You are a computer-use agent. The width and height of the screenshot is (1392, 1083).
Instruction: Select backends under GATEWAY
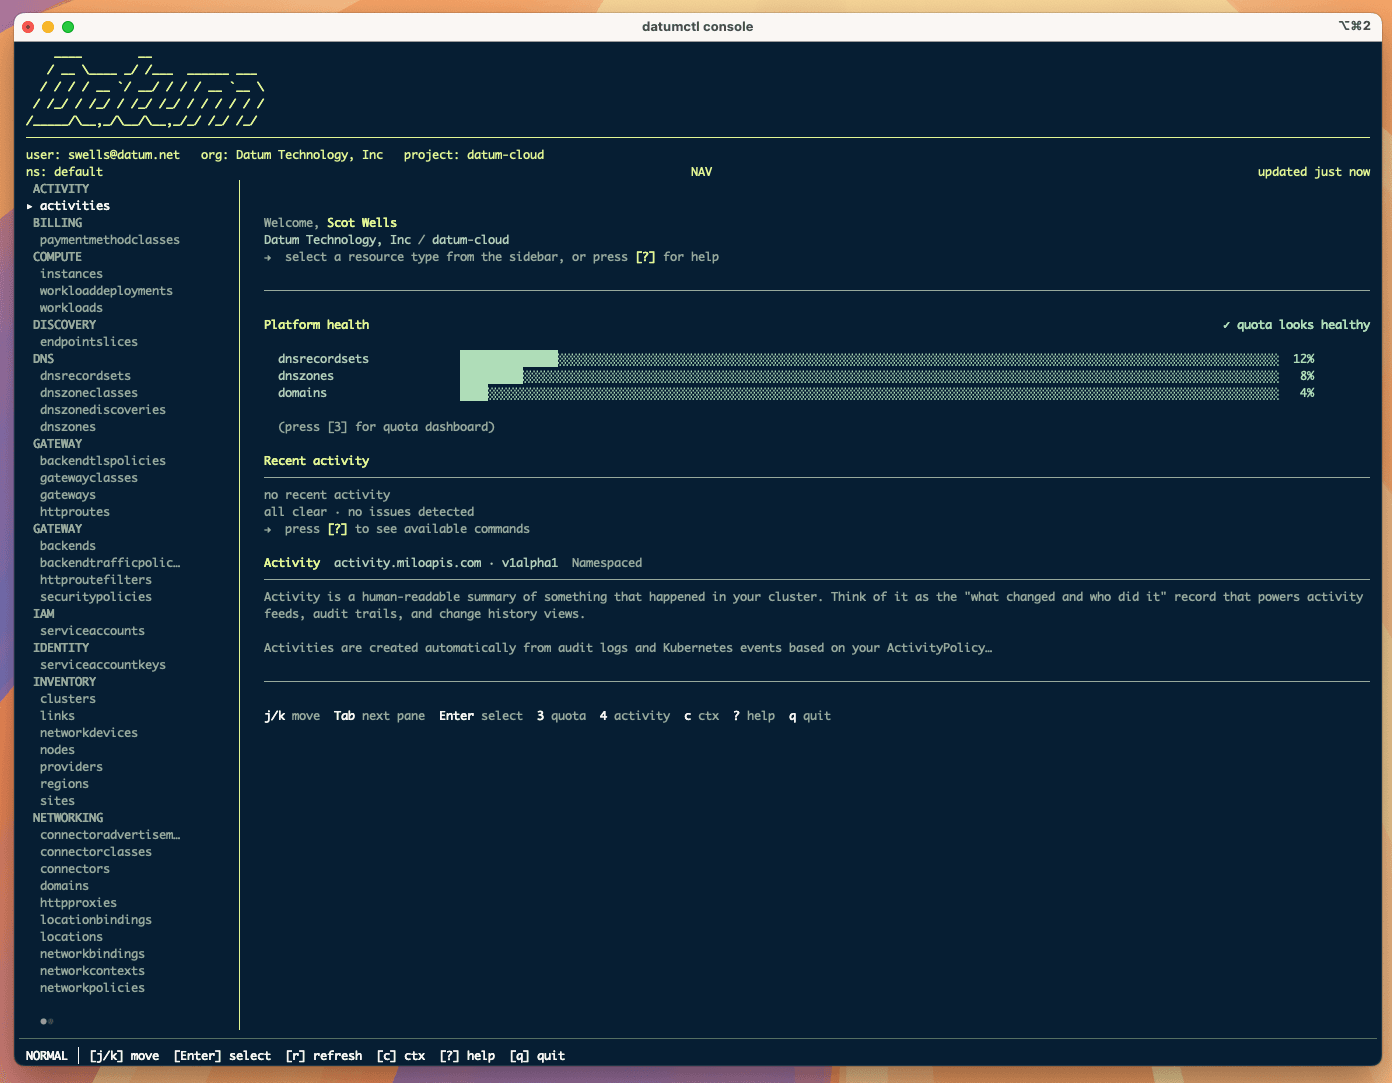tap(68, 546)
